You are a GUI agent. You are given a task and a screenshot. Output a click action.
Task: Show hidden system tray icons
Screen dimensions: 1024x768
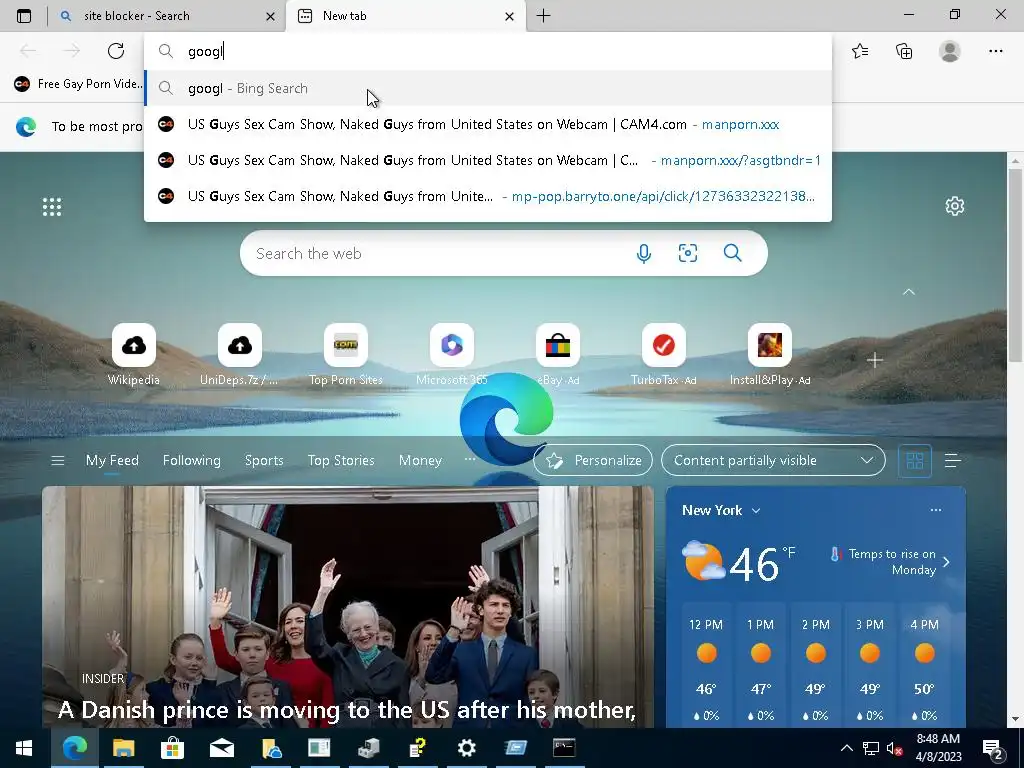pos(846,748)
